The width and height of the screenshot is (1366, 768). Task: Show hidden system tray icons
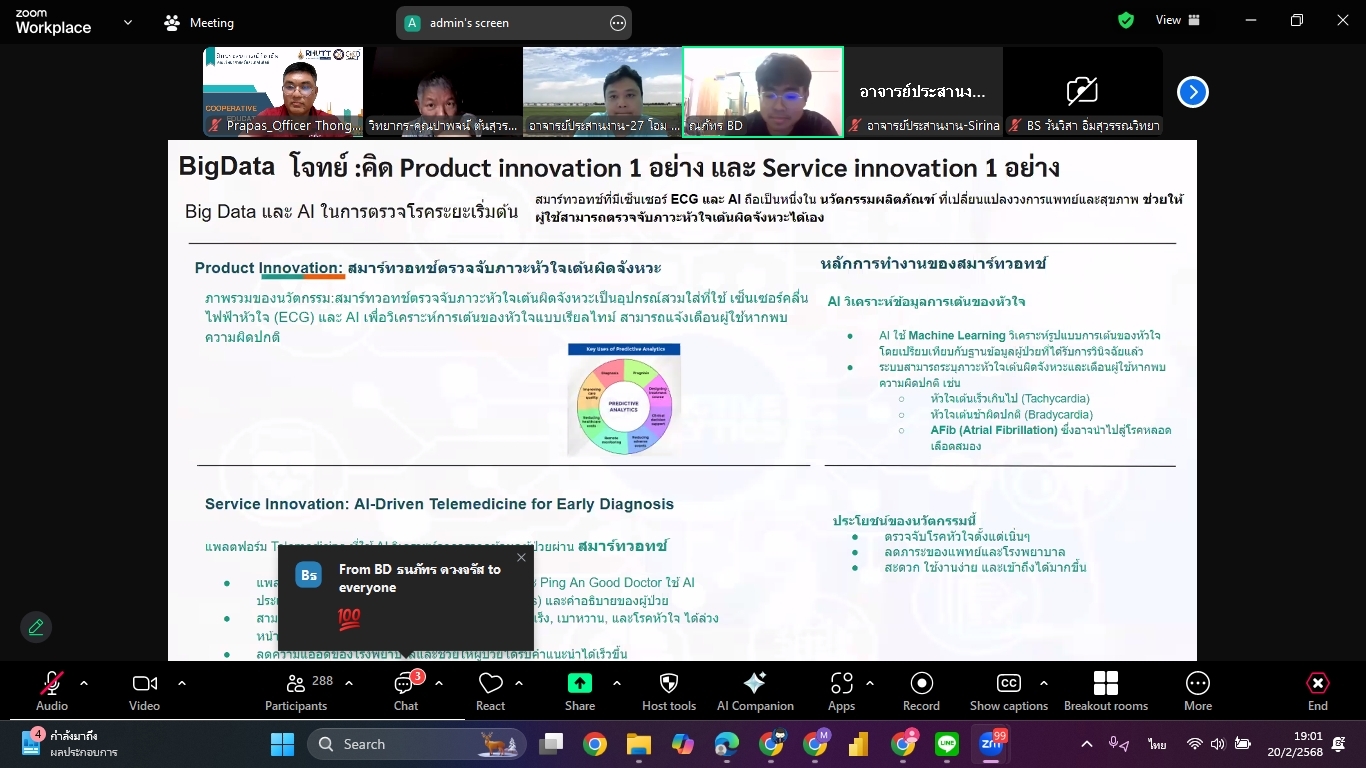point(1087,744)
